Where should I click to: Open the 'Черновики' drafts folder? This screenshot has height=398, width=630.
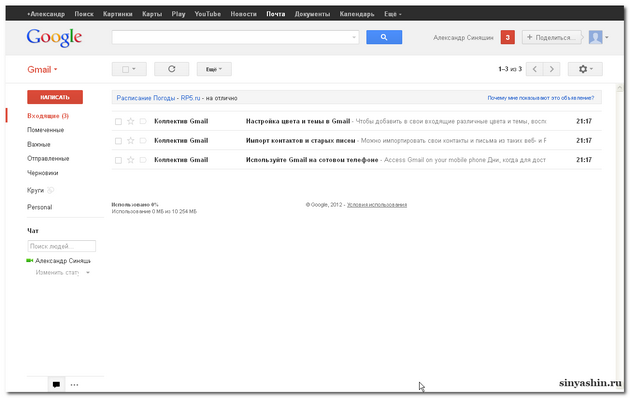pos(43,173)
